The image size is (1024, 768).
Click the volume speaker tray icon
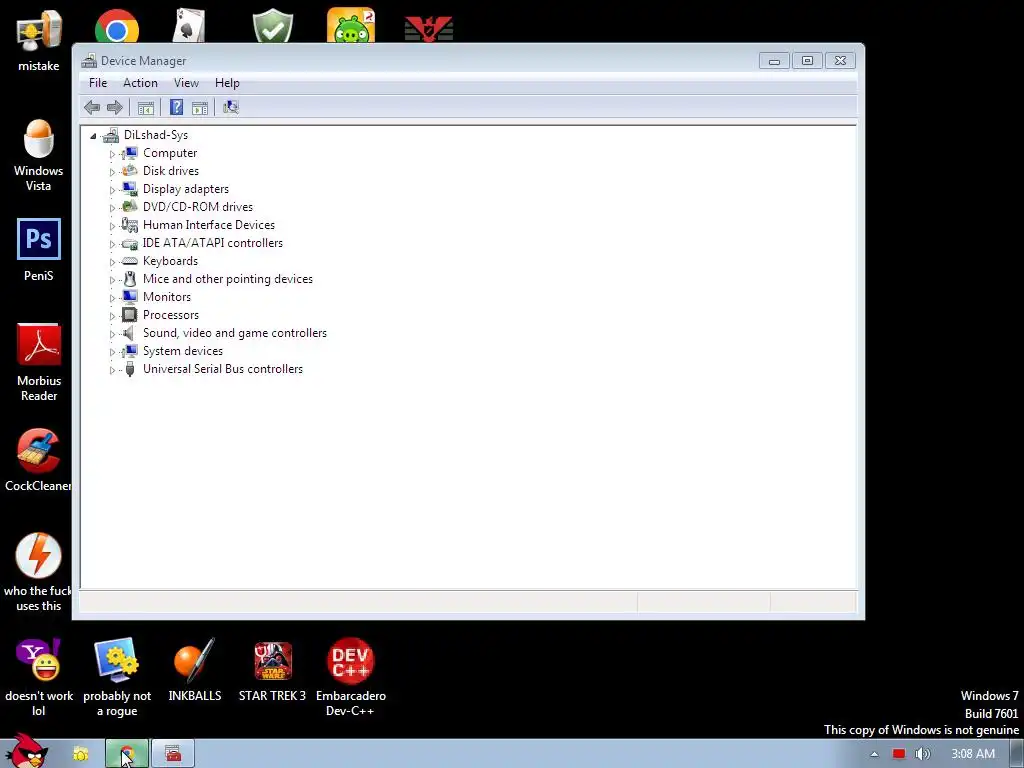click(922, 754)
